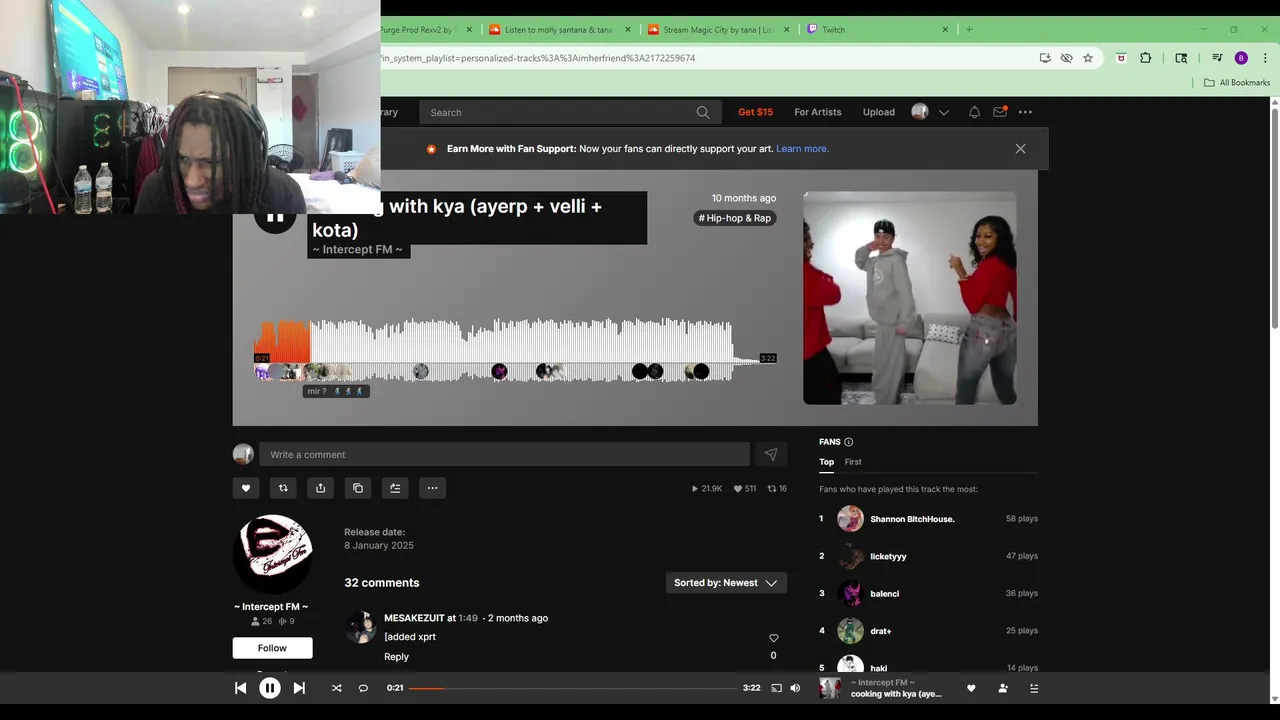The height and width of the screenshot is (720, 1280).
Task: Add the track to next up
Action: (395, 488)
